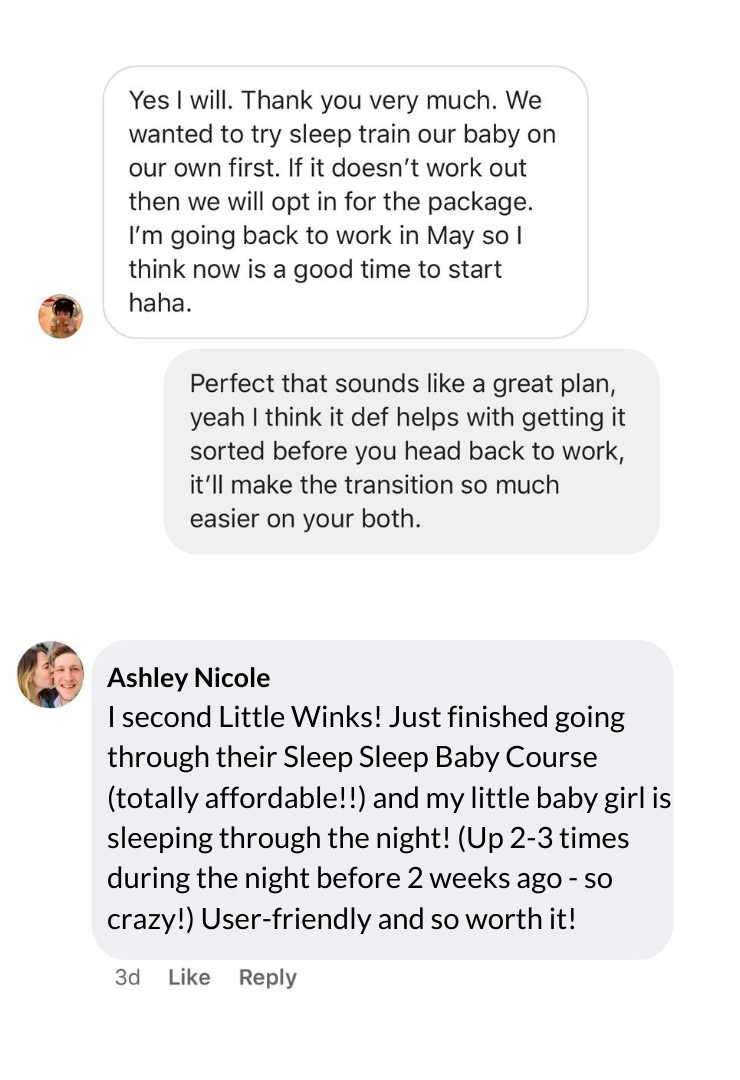740x1080 pixels.
Task: Click the "(totally affordable!!)" phrase
Action: (236, 798)
